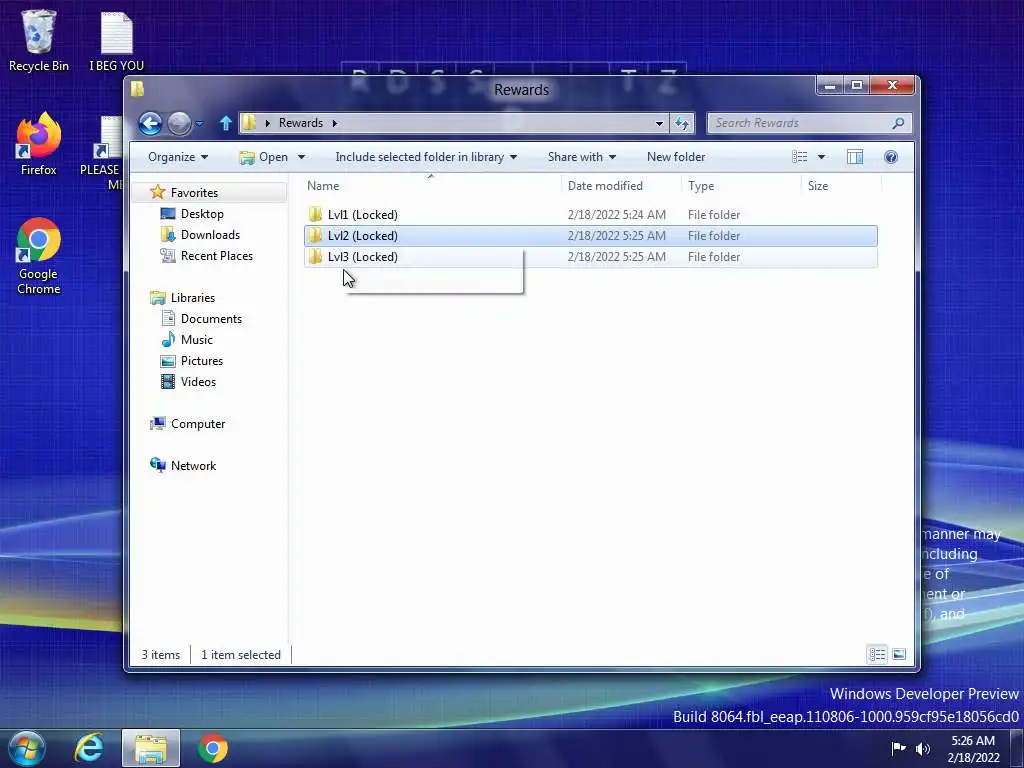Switch to details view from status bar icon

click(x=877, y=654)
